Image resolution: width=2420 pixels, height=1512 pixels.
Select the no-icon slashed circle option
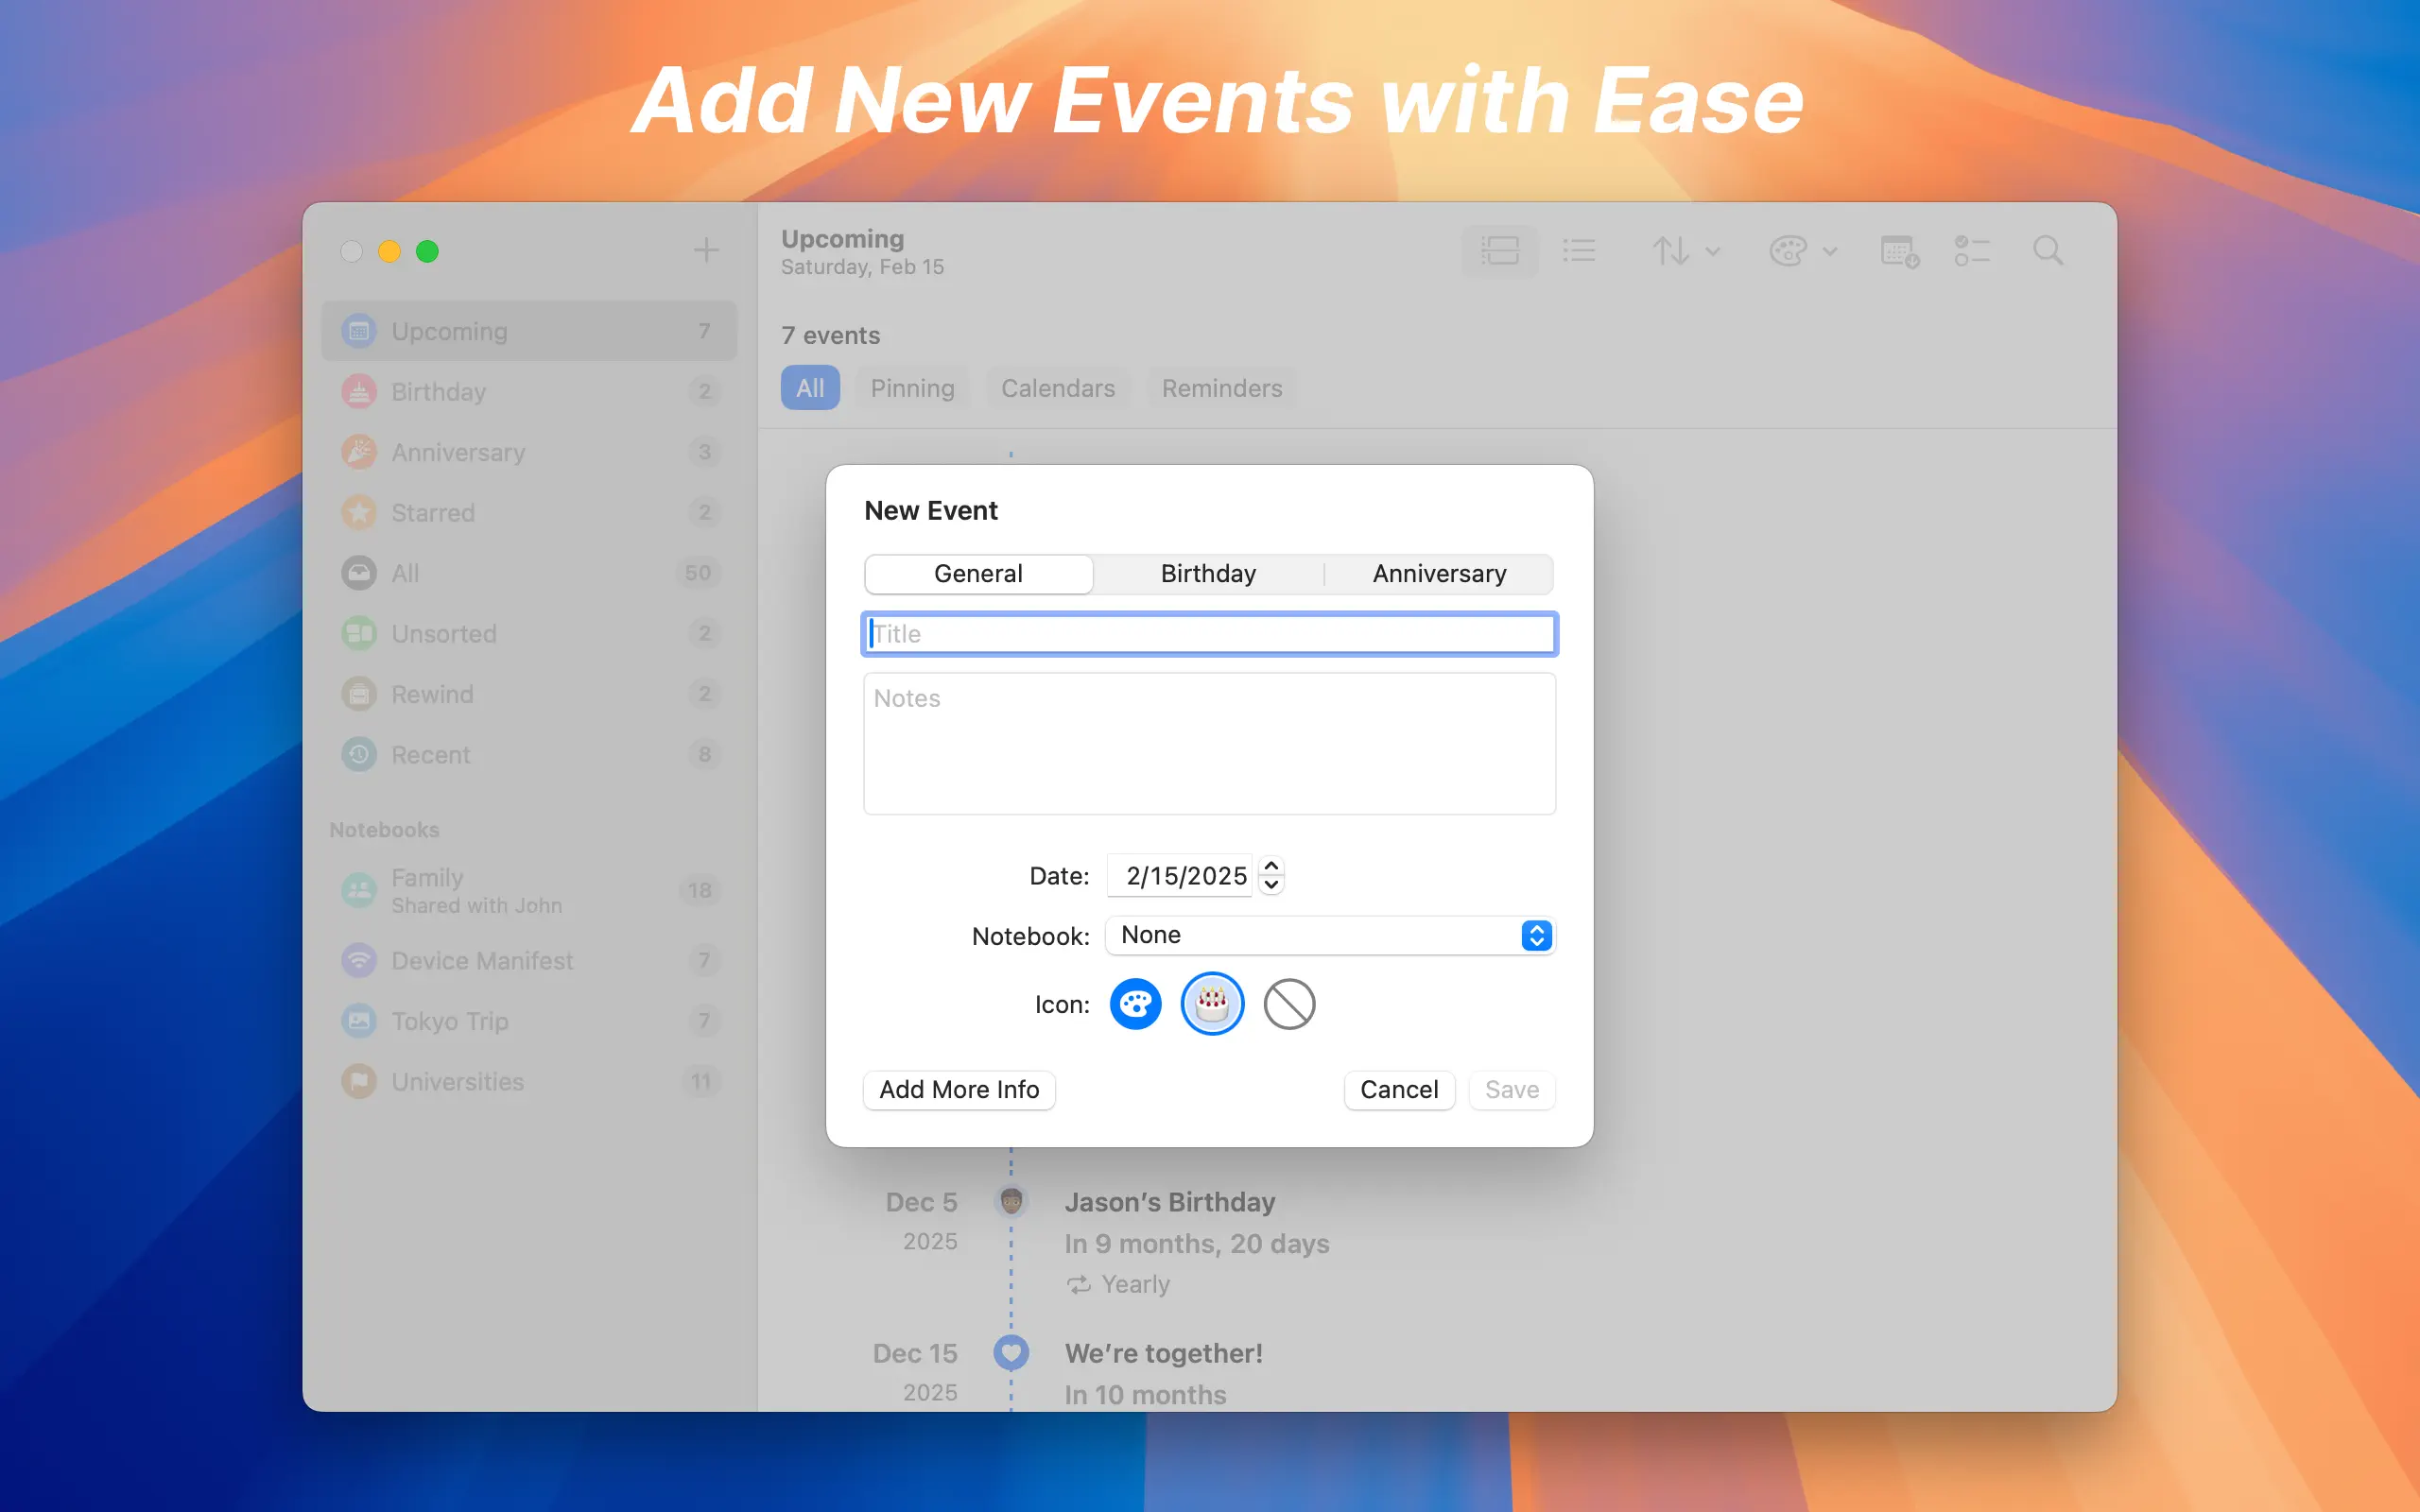pyautogui.click(x=1289, y=1003)
